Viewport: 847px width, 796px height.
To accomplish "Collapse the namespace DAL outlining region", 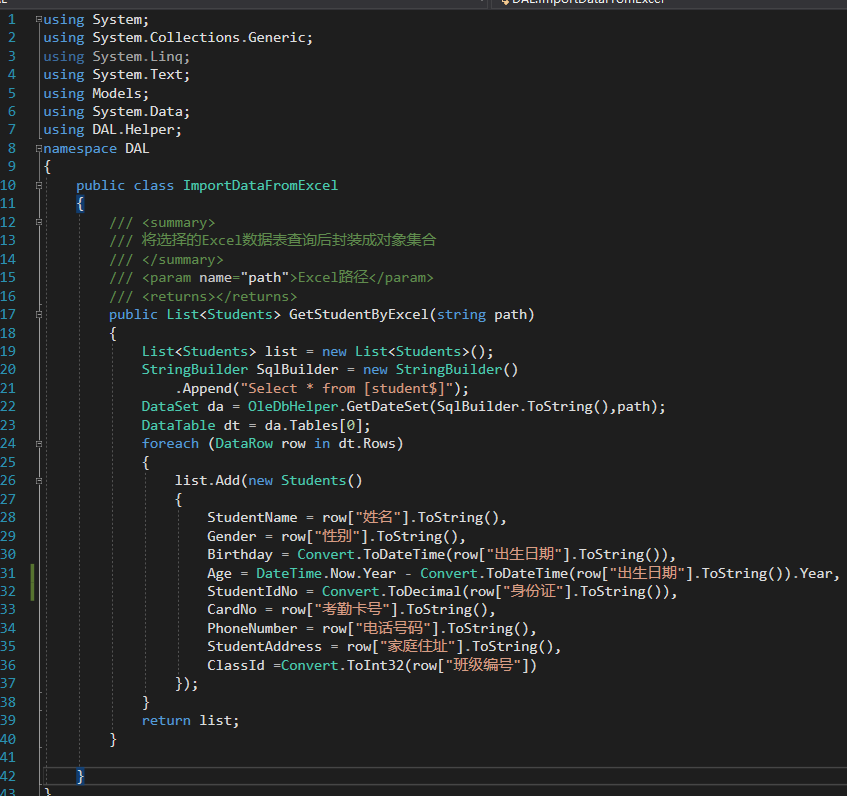I will pos(38,148).
